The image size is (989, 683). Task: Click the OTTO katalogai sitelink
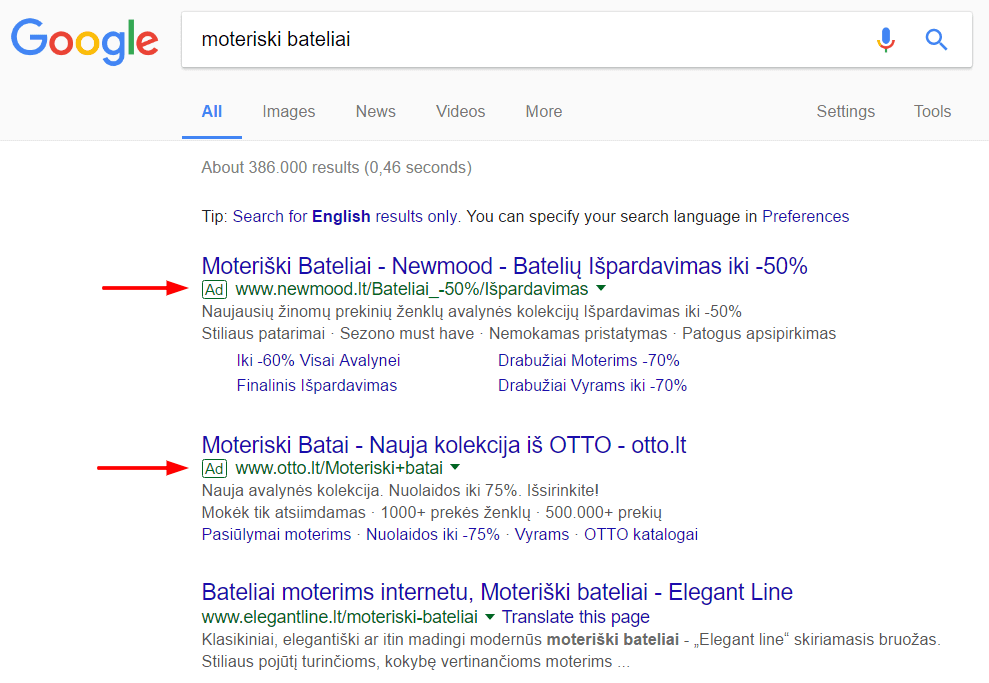635,534
